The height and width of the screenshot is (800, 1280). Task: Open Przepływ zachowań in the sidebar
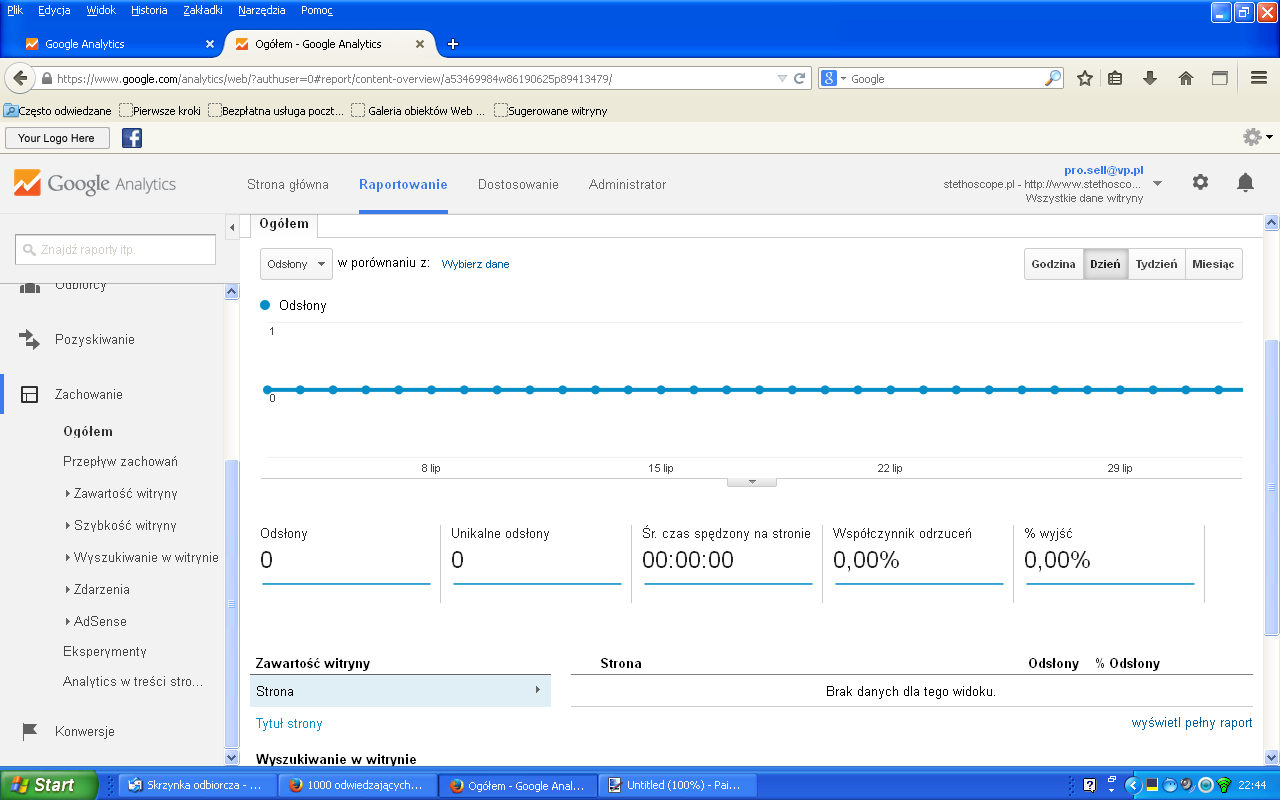pyautogui.click(x=120, y=461)
